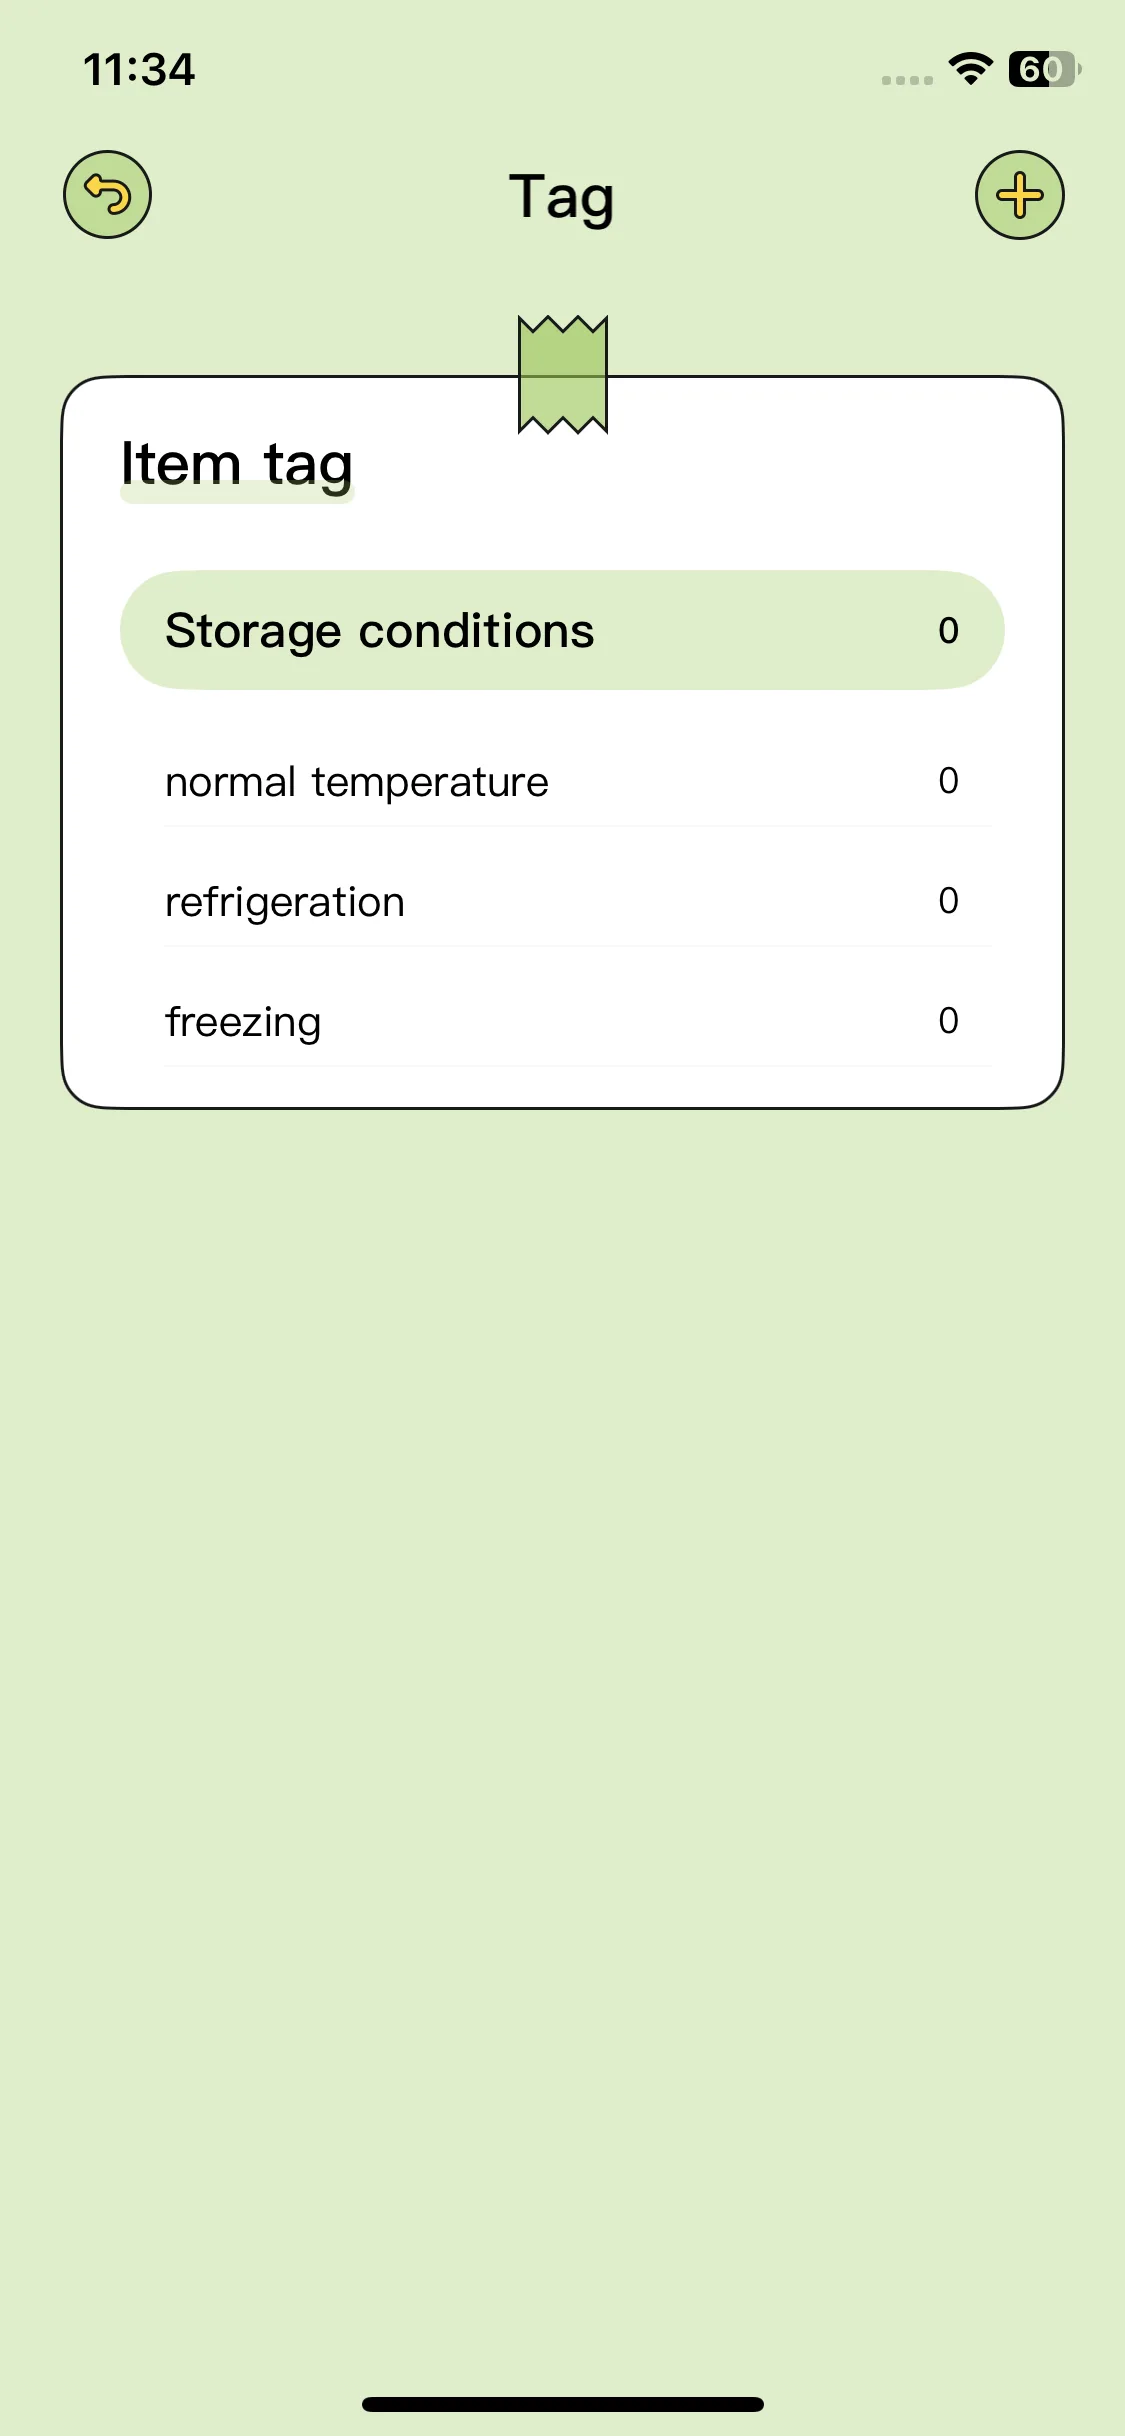The width and height of the screenshot is (1125, 2436).
Task: Tap the Storage conditions count badge
Action: click(x=948, y=630)
